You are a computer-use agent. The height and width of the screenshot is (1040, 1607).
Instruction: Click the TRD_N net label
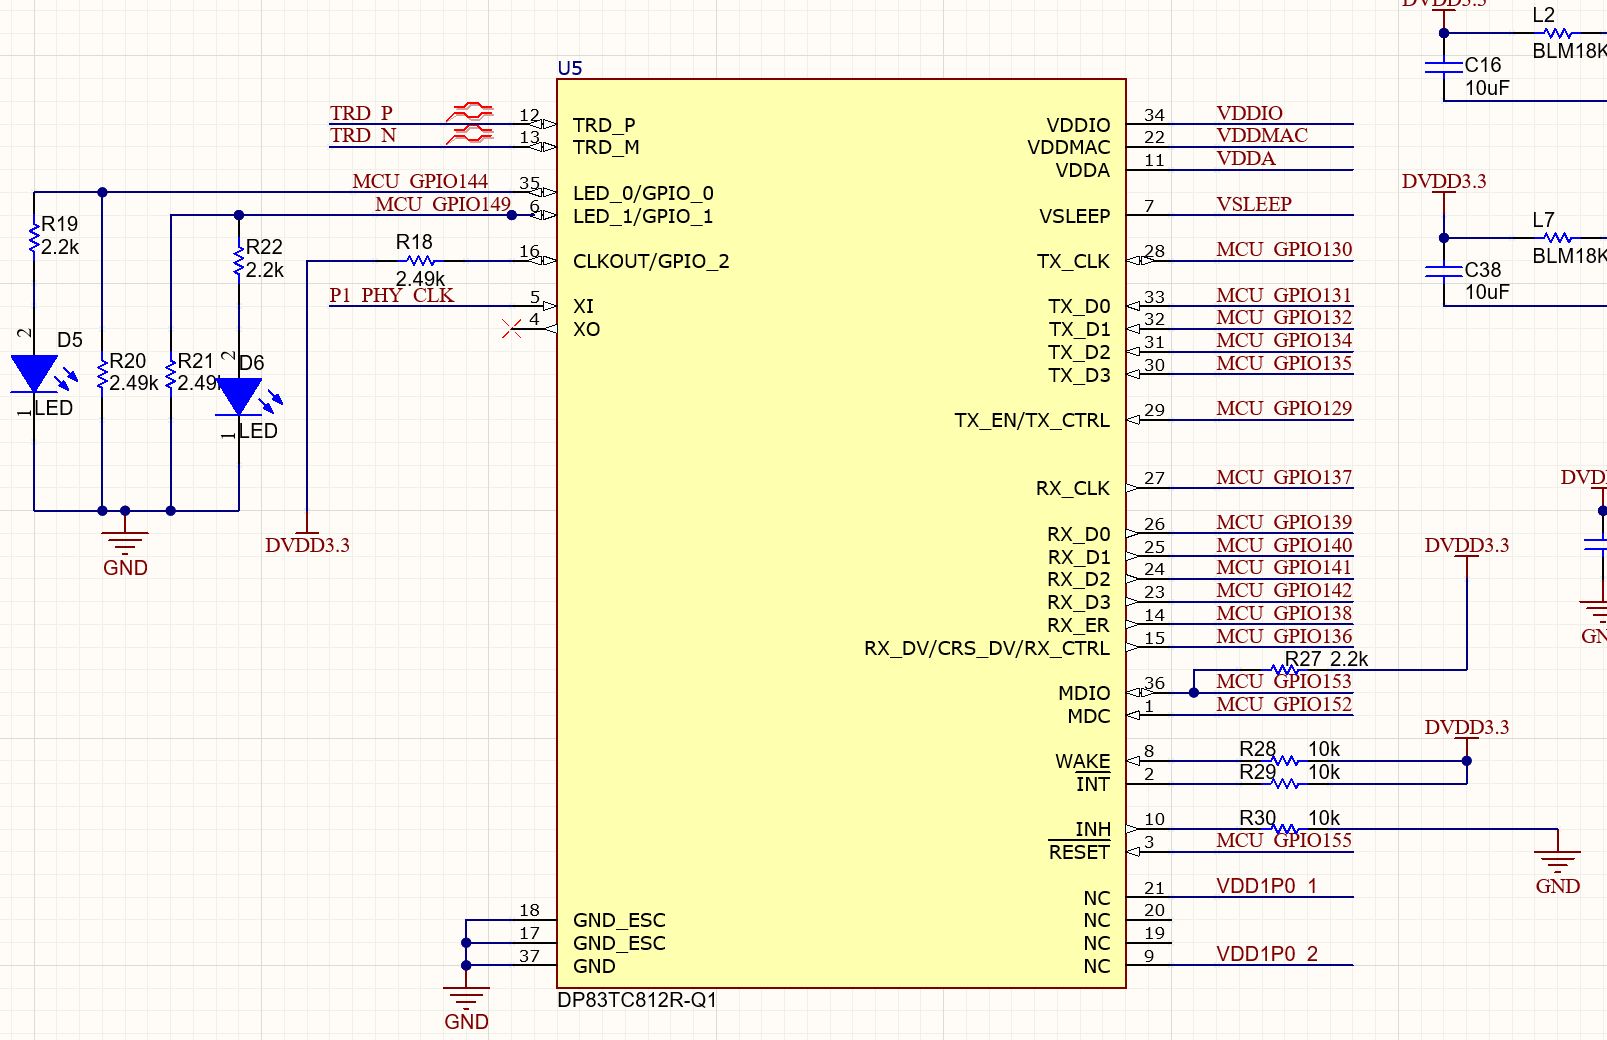point(363,135)
